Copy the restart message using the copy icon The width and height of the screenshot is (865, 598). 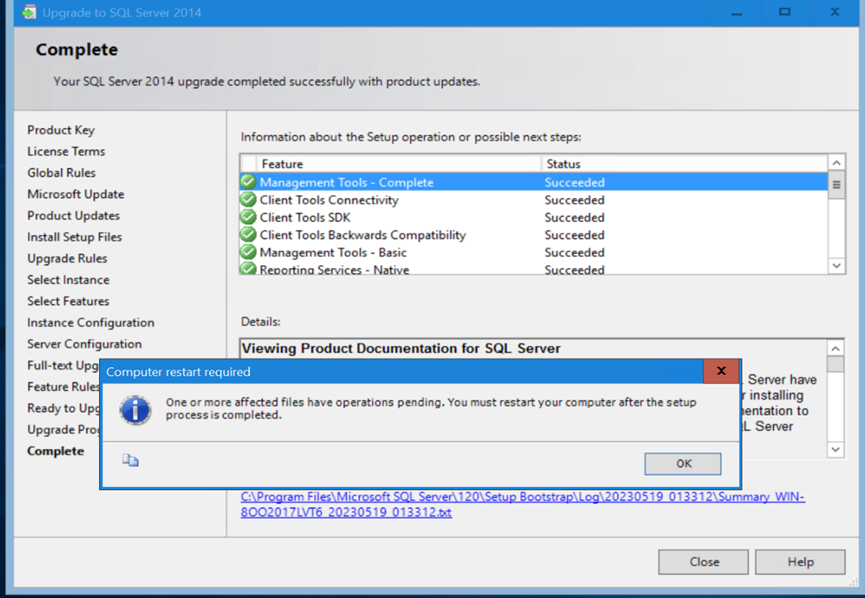tap(130, 460)
